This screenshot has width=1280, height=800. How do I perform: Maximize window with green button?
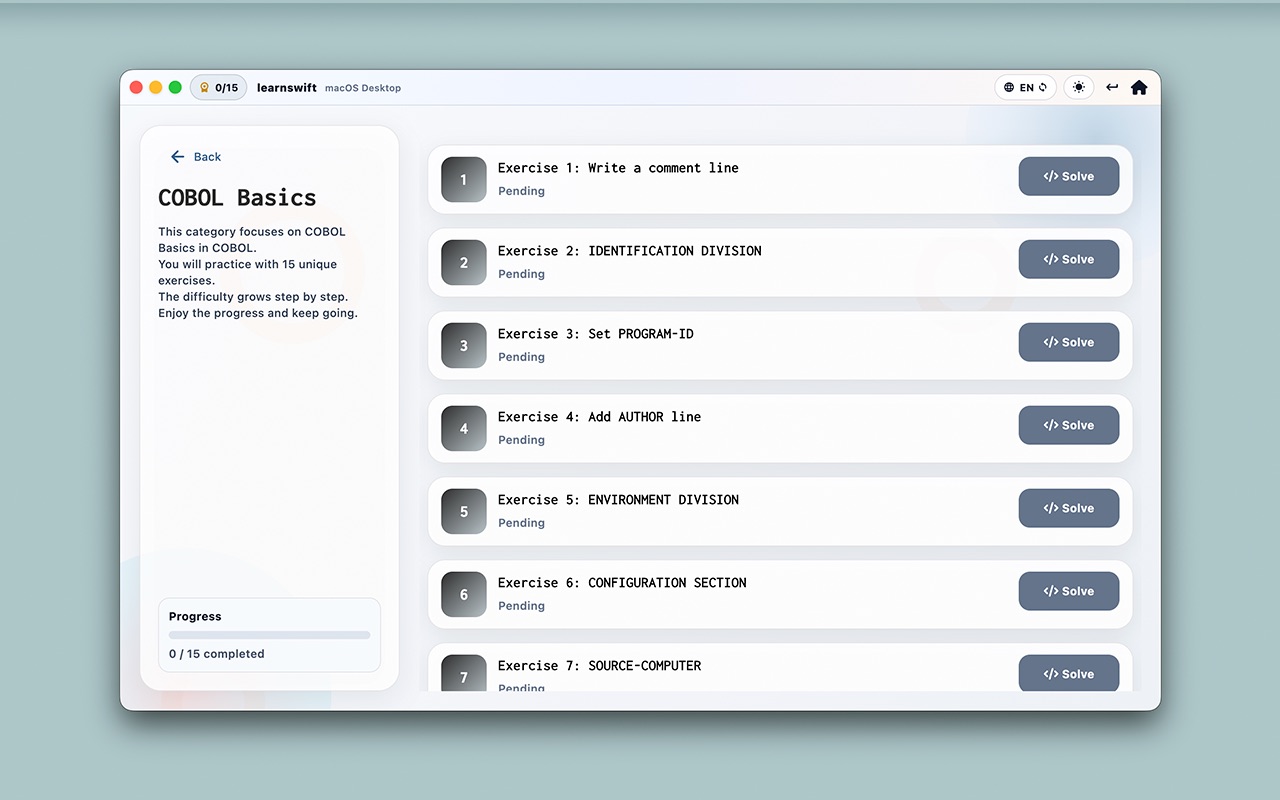[175, 87]
